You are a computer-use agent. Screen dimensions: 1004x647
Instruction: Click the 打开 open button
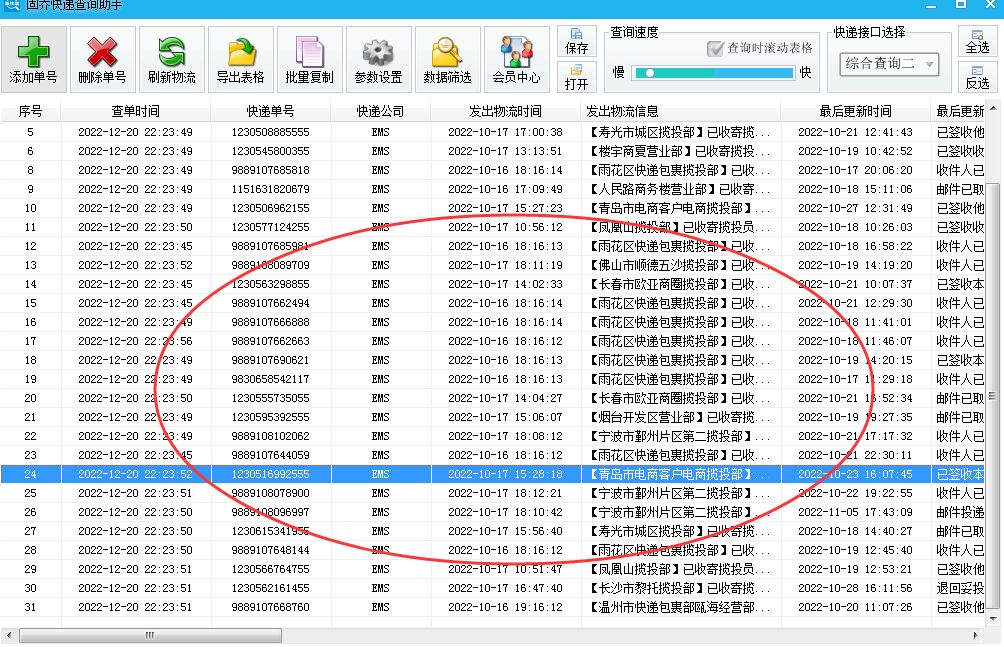pyautogui.click(x=576, y=78)
